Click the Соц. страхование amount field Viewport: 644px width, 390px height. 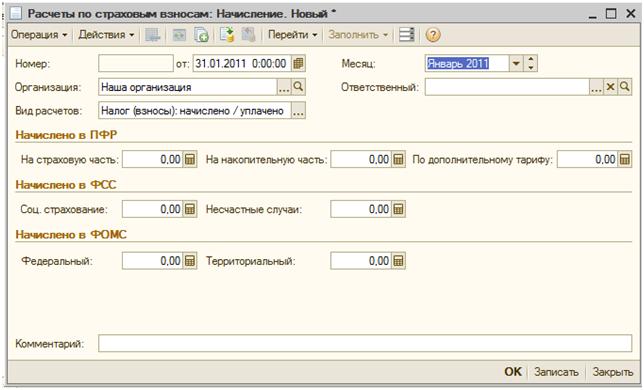pos(152,209)
